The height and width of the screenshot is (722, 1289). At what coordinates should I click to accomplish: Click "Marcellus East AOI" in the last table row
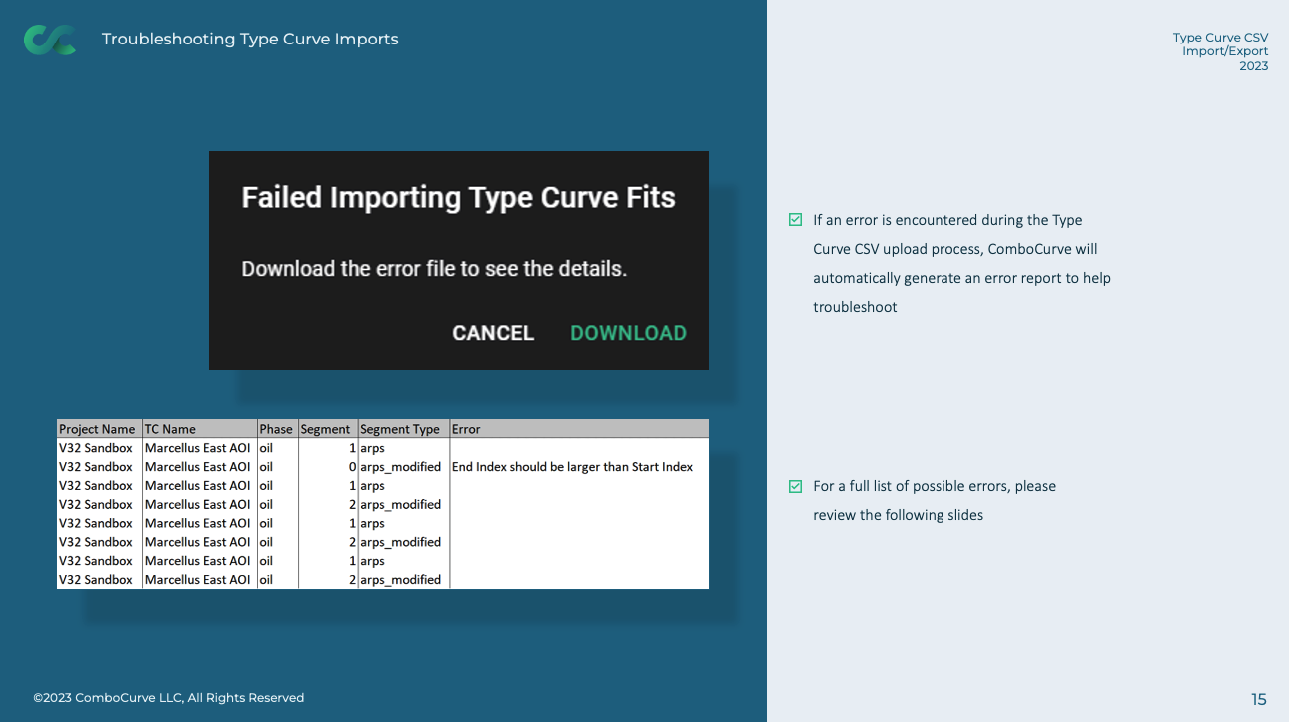tap(198, 580)
